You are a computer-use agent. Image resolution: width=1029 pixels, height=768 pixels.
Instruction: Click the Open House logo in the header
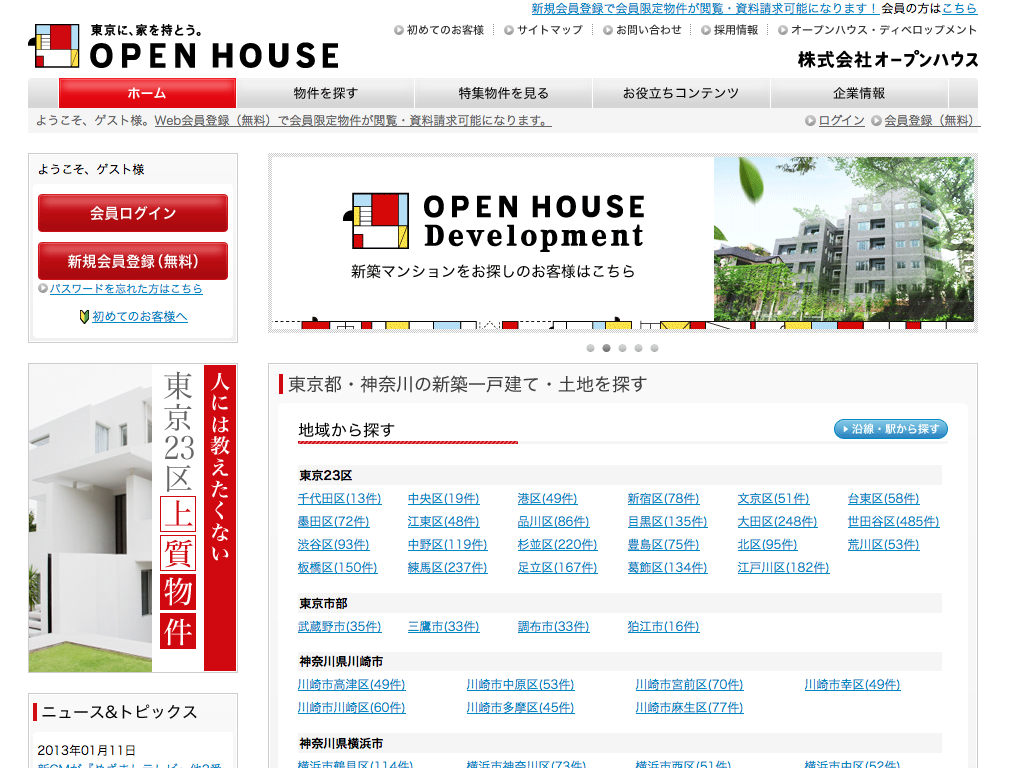coord(184,47)
